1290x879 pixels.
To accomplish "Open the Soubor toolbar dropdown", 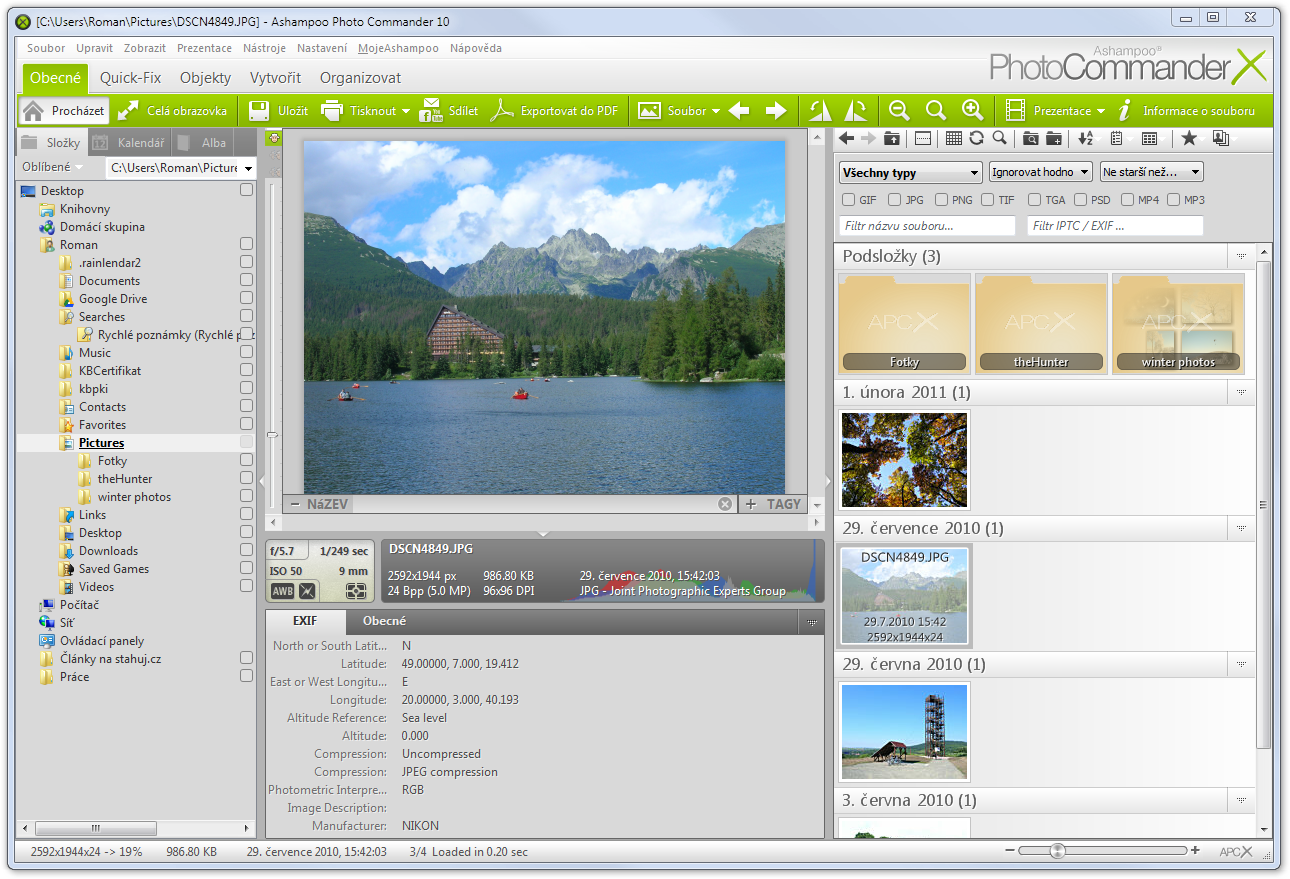I will coord(679,111).
